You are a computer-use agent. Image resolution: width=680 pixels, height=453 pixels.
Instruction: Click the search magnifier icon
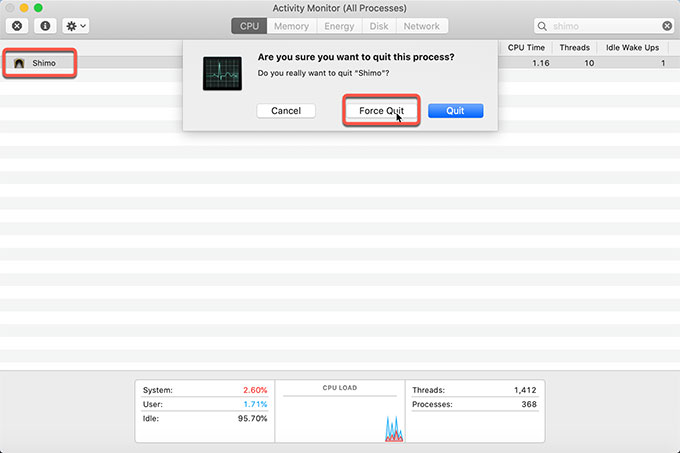point(542,27)
